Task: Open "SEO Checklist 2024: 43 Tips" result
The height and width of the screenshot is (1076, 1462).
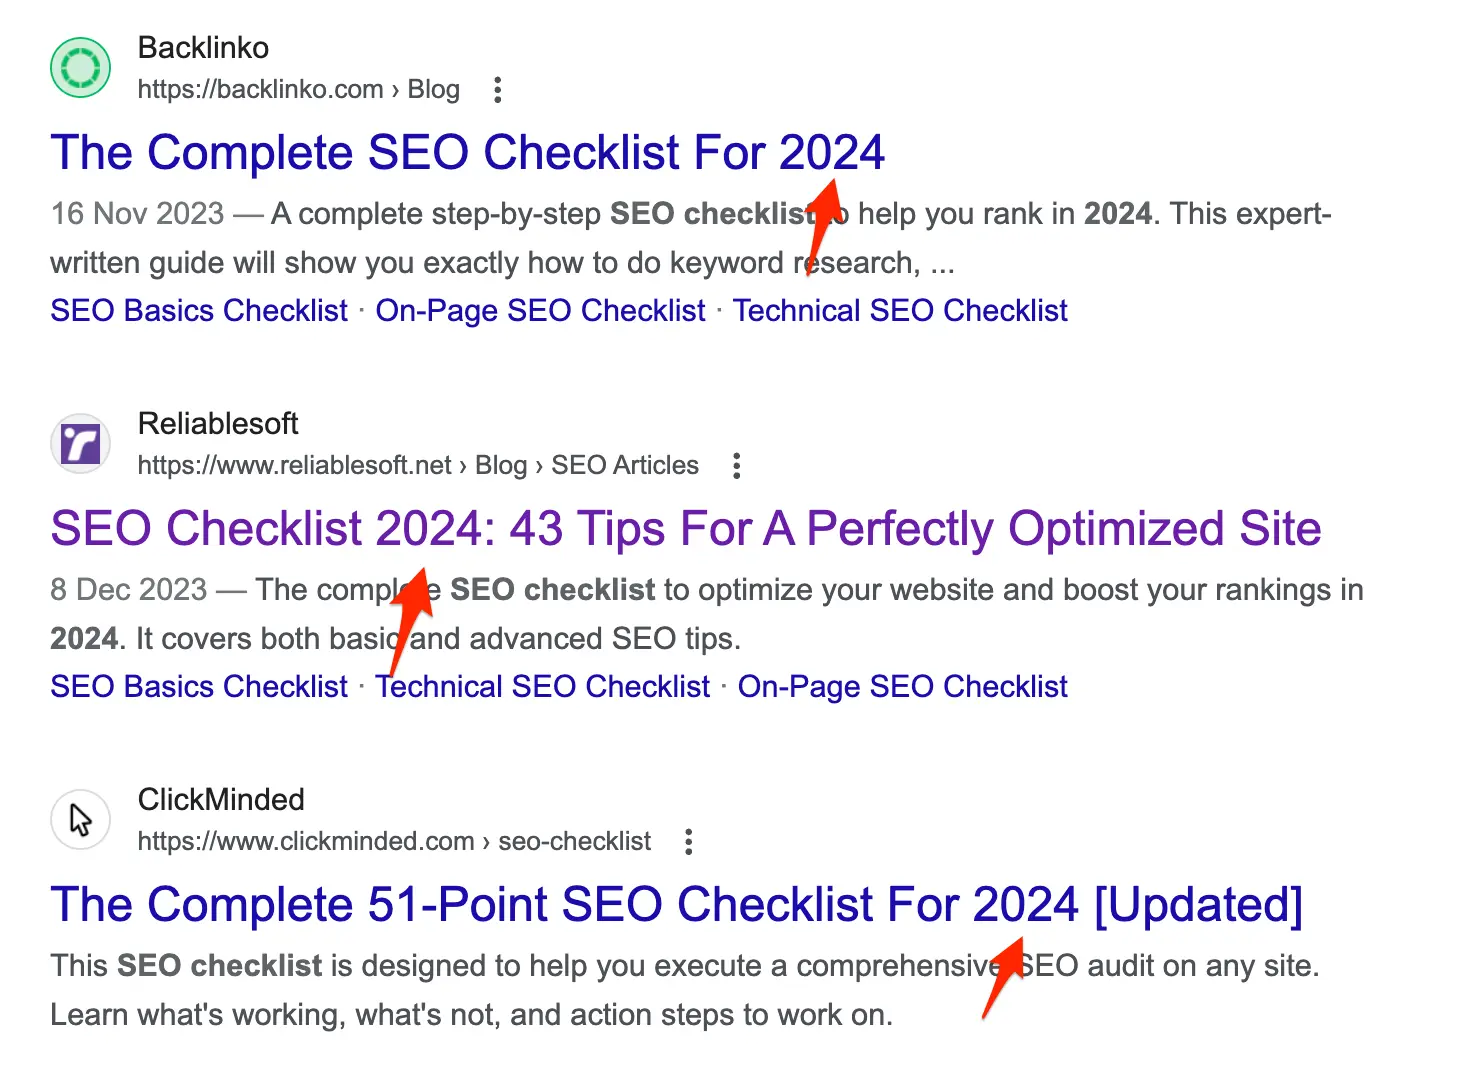Action: [x=685, y=529]
